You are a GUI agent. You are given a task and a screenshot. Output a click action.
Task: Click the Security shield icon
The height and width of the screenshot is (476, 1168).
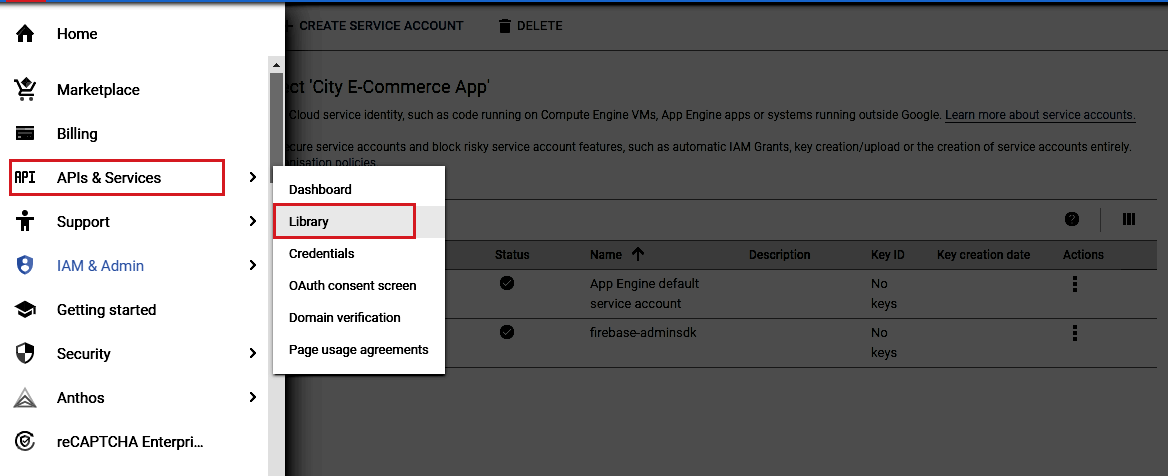[25, 353]
